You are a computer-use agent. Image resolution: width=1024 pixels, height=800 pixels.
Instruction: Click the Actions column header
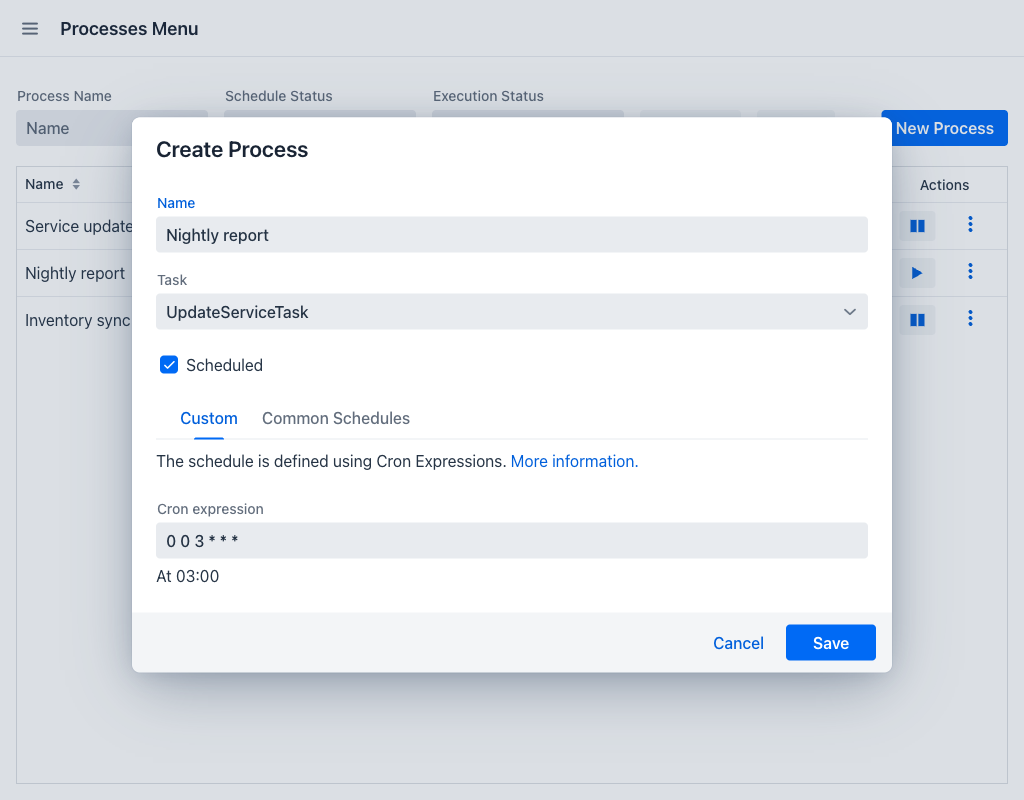pos(944,185)
